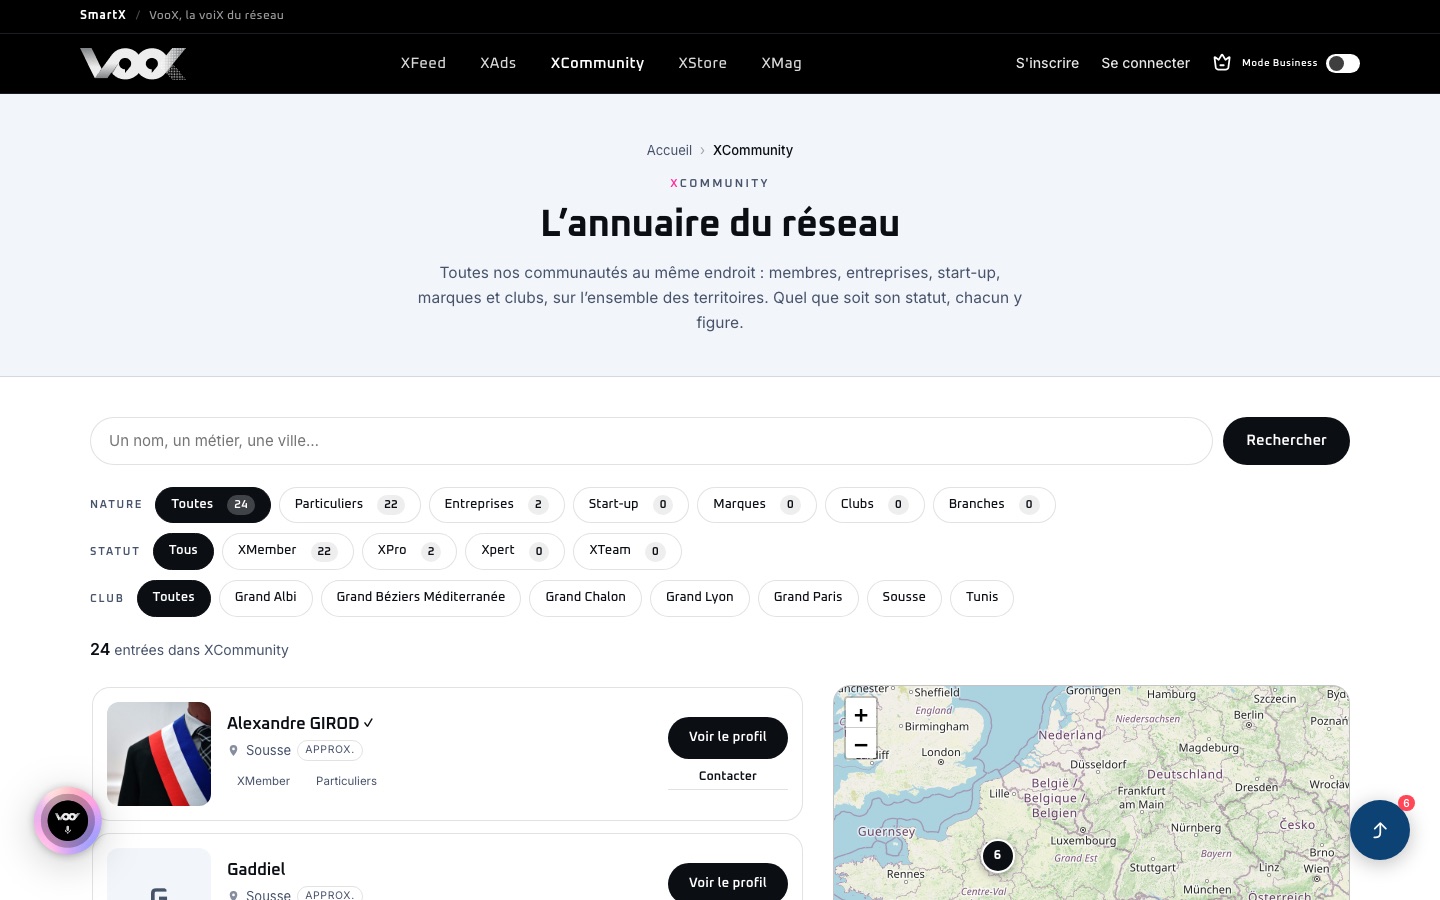1440x900 pixels.
Task: Filter by Marques nature
Action: tap(757, 505)
